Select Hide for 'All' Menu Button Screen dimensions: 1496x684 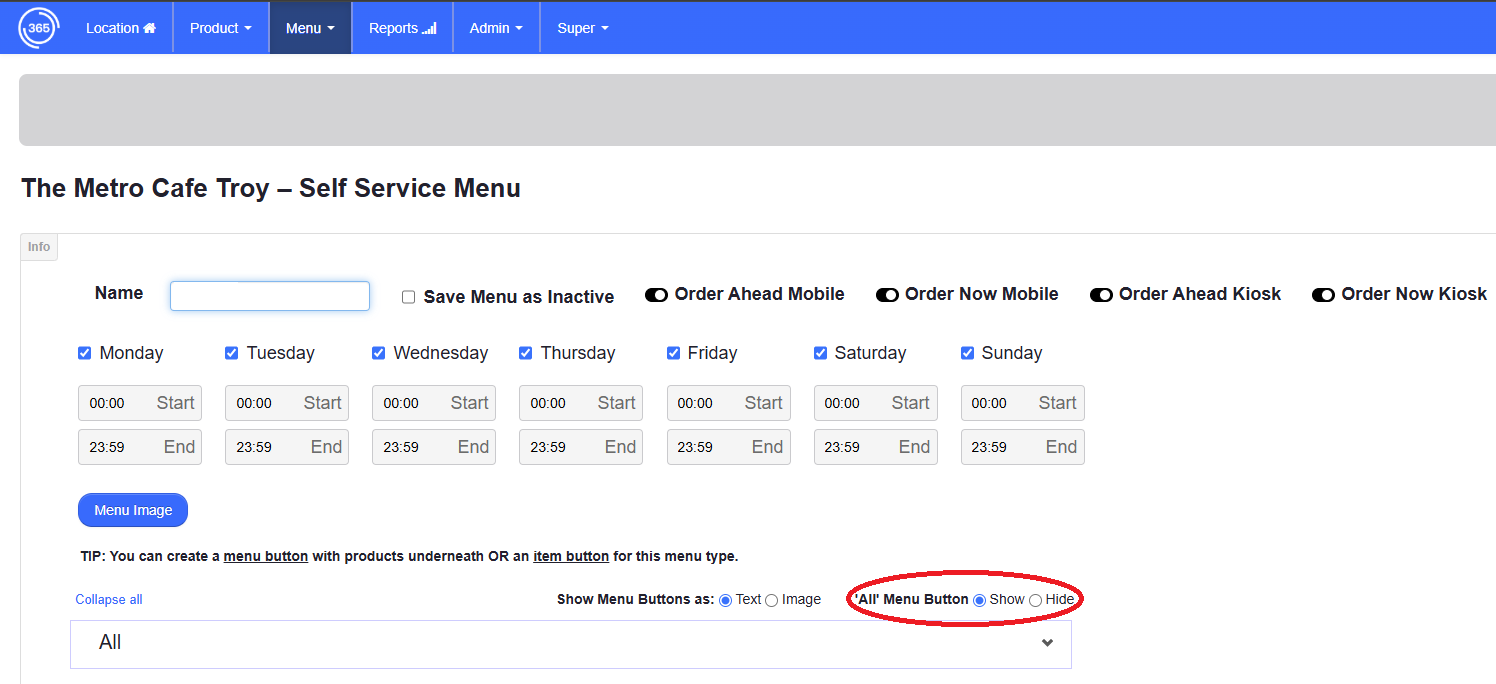(x=1036, y=600)
